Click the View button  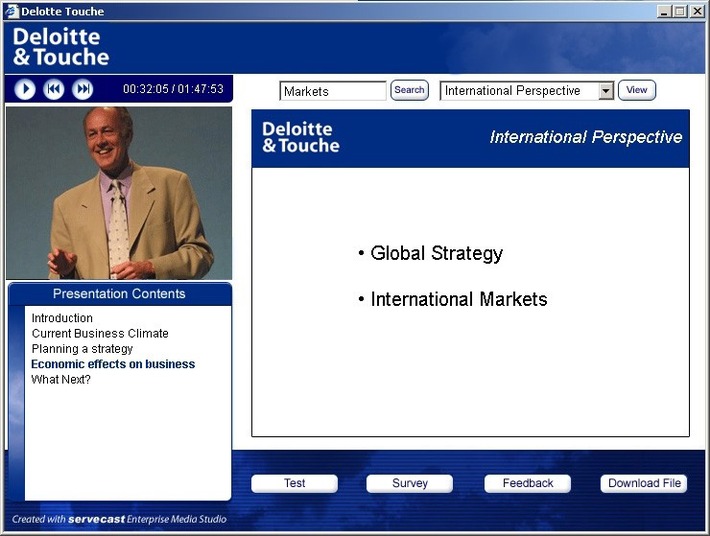pyautogui.click(x=637, y=90)
